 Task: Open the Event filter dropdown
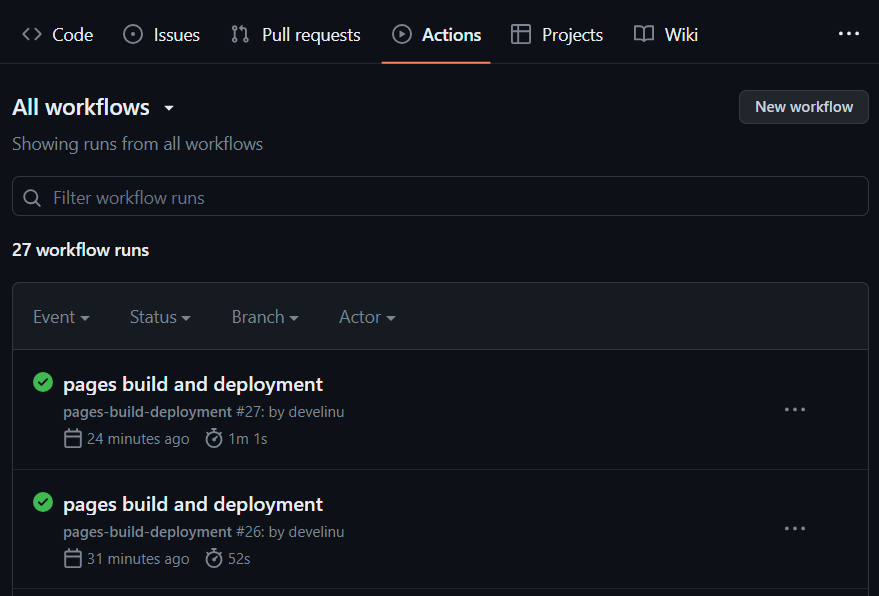61,317
